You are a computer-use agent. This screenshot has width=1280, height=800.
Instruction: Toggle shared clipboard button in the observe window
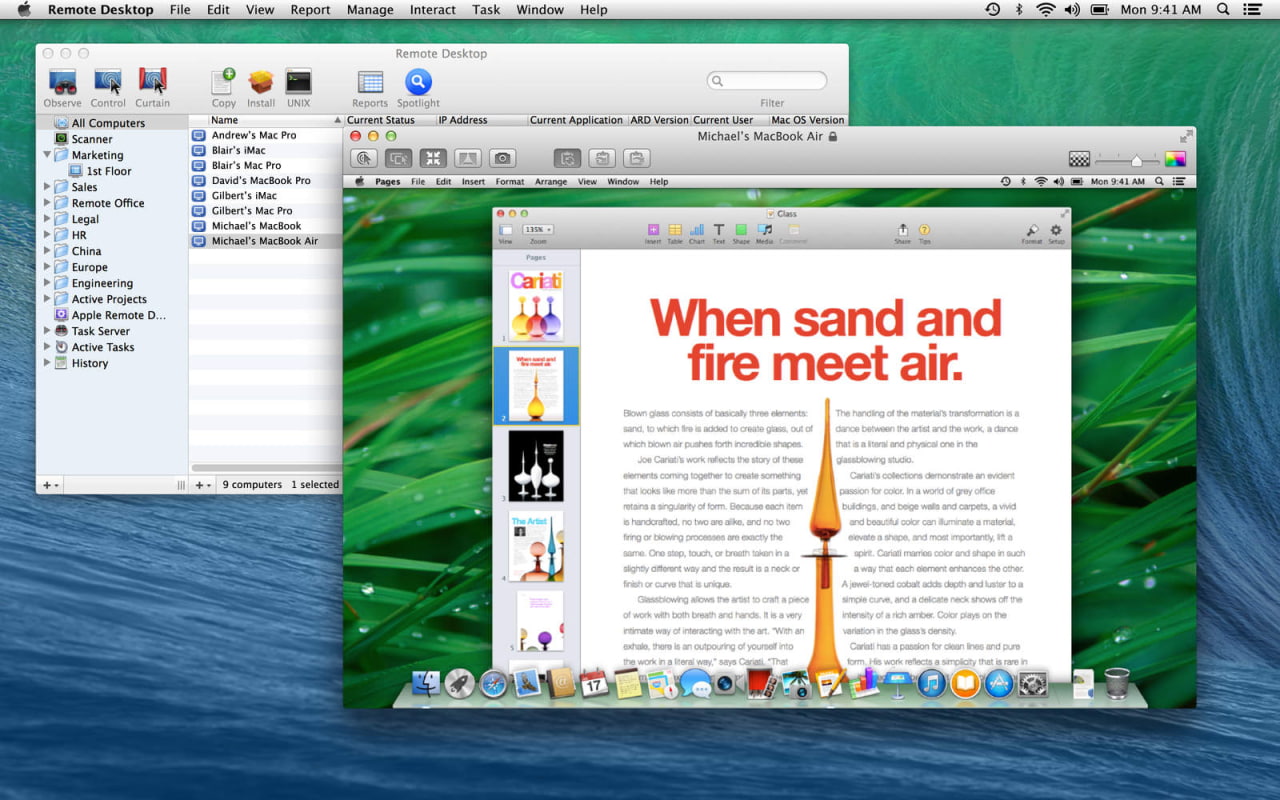click(567, 158)
